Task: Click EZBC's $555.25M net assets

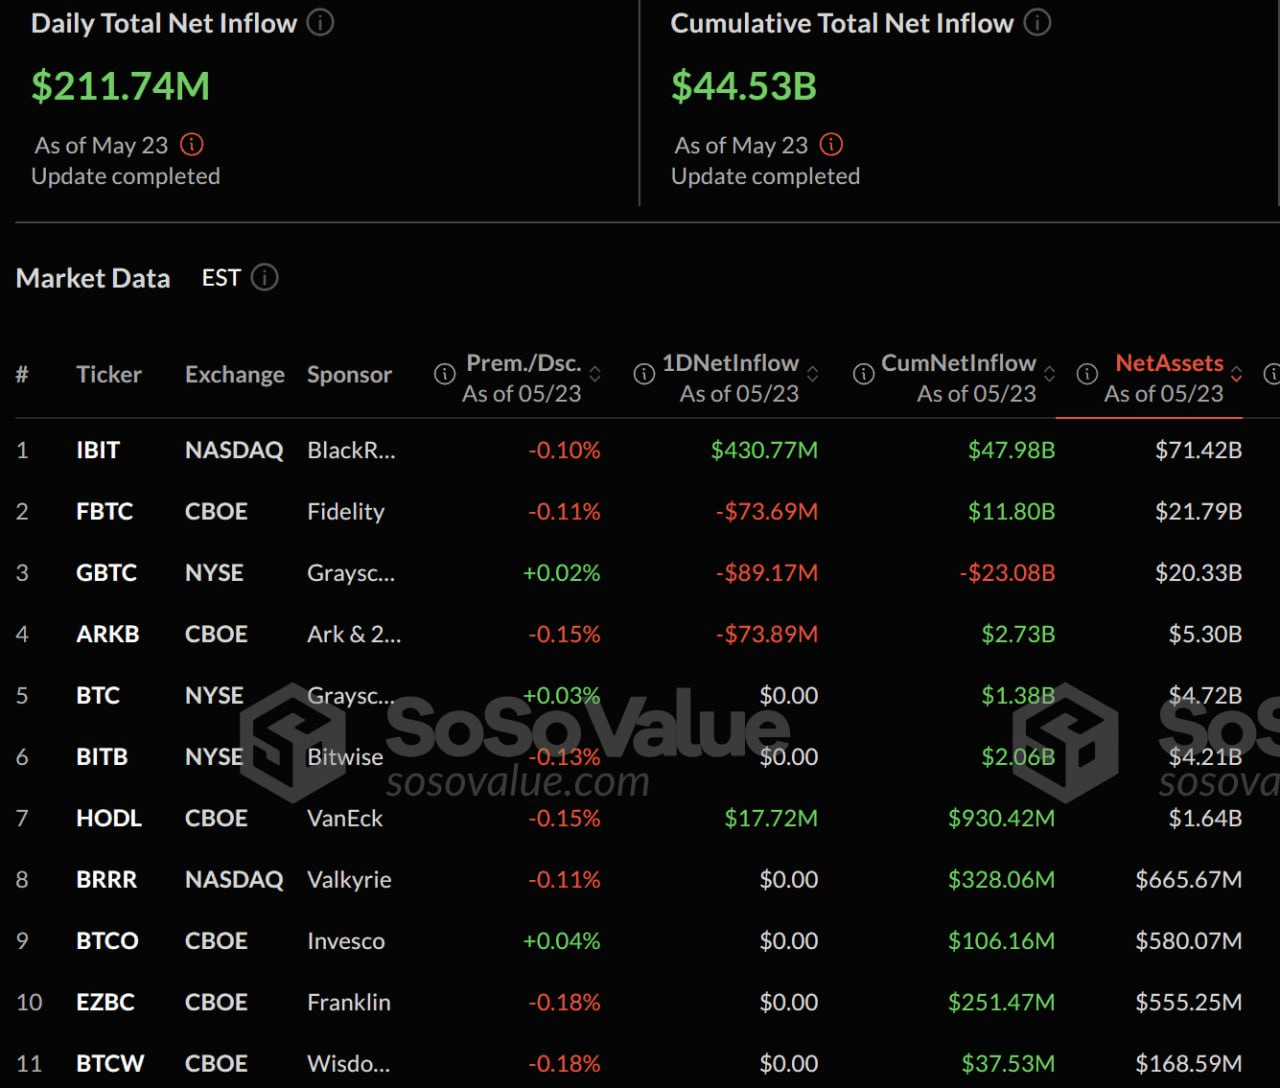Action: coord(1188,1002)
